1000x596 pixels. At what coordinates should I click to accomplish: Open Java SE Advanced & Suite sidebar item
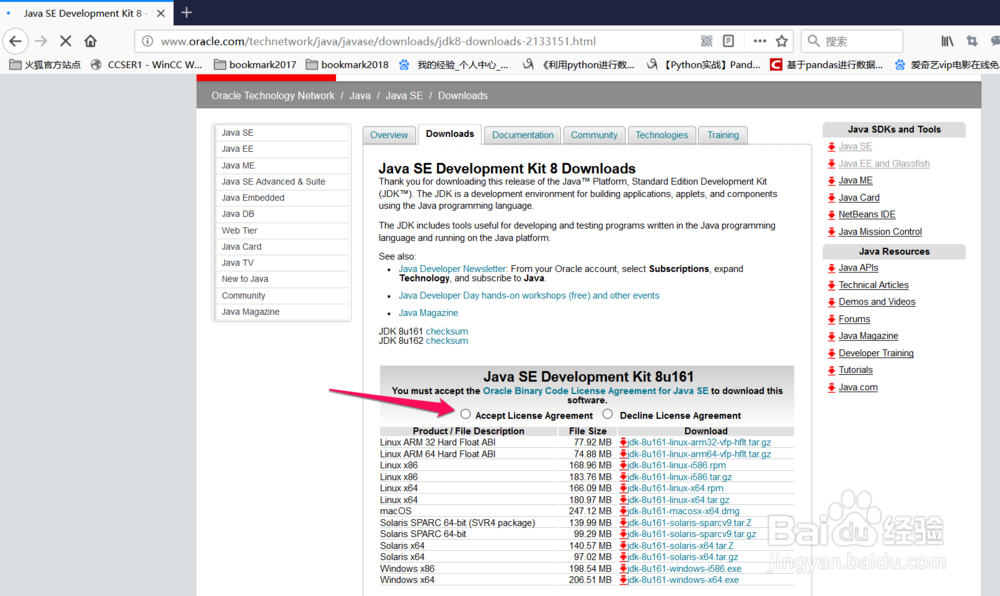[282, 182]
